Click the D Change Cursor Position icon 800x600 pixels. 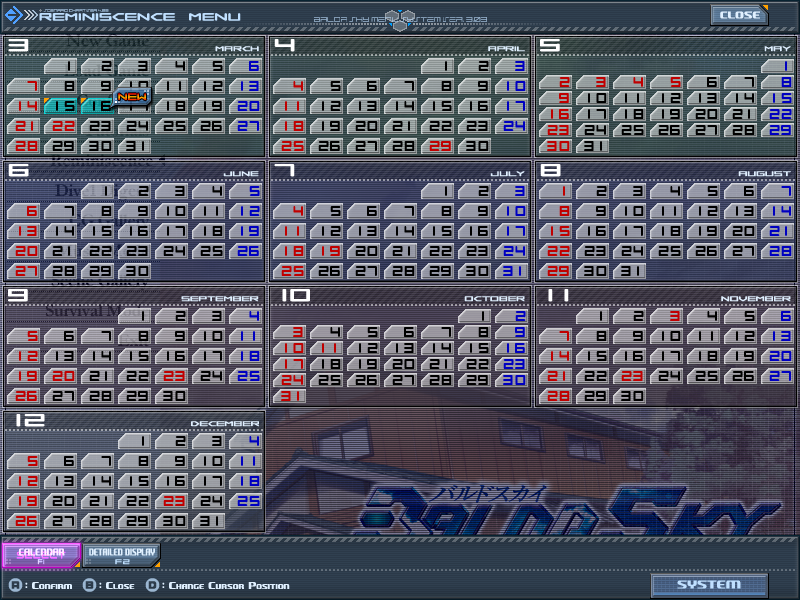153,585
